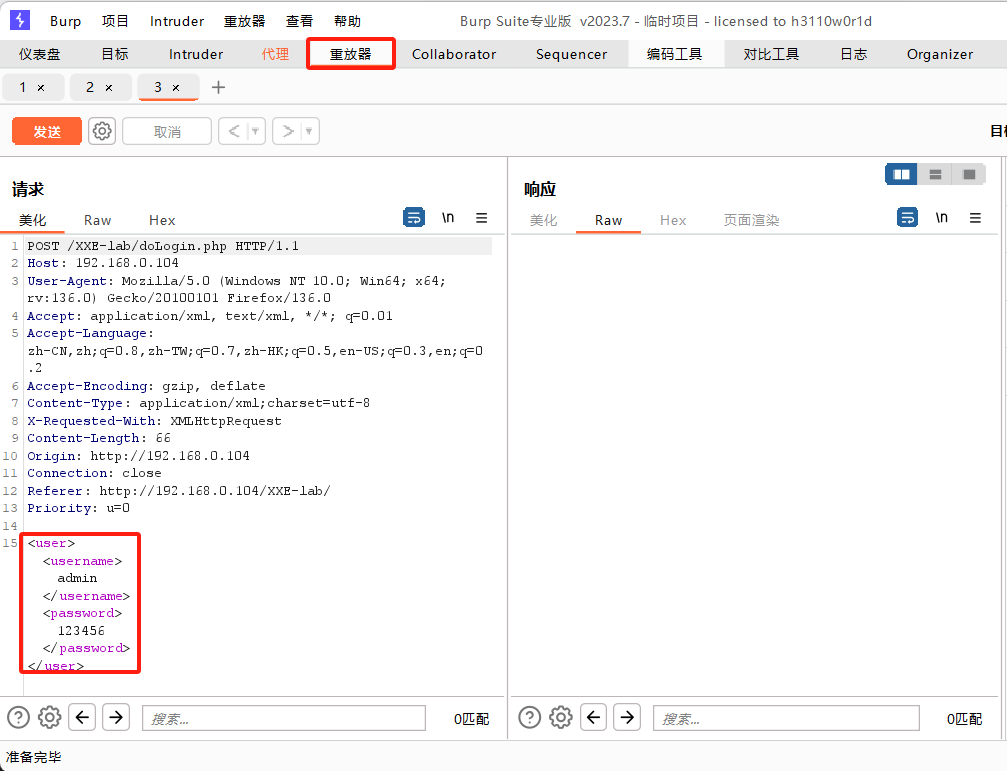This screenshot has height=771, width=1007.
Task: Open the 项目 menu
Action: [x=115, y=21]
